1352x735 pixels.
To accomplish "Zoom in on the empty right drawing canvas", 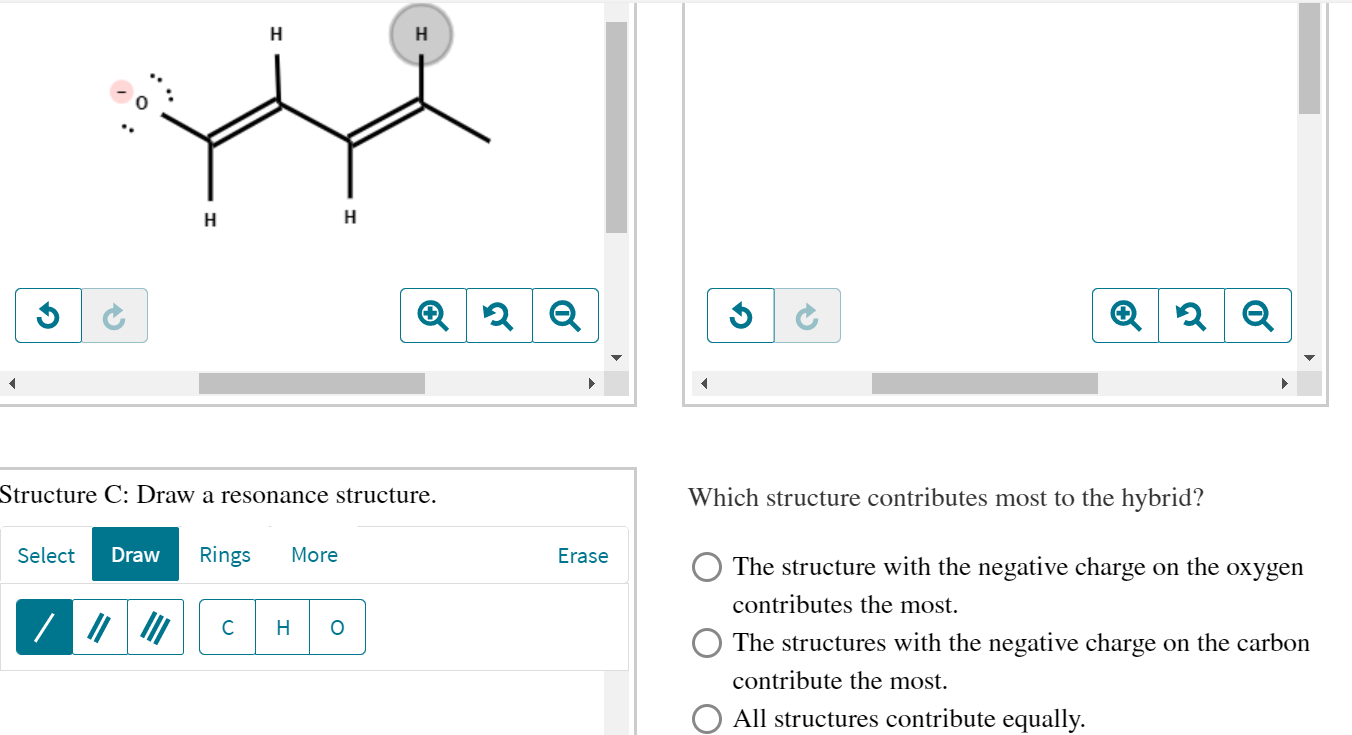I will 1125,315.
